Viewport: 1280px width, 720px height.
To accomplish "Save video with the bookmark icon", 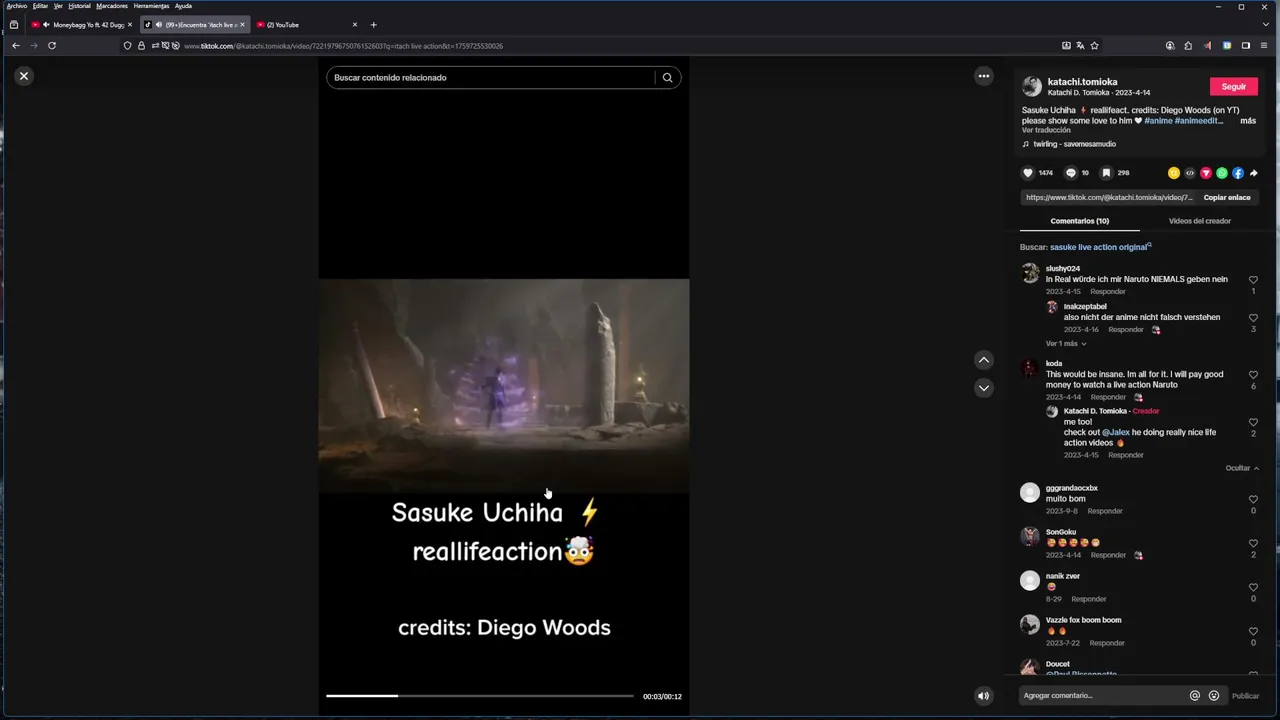I will 1107,173.
